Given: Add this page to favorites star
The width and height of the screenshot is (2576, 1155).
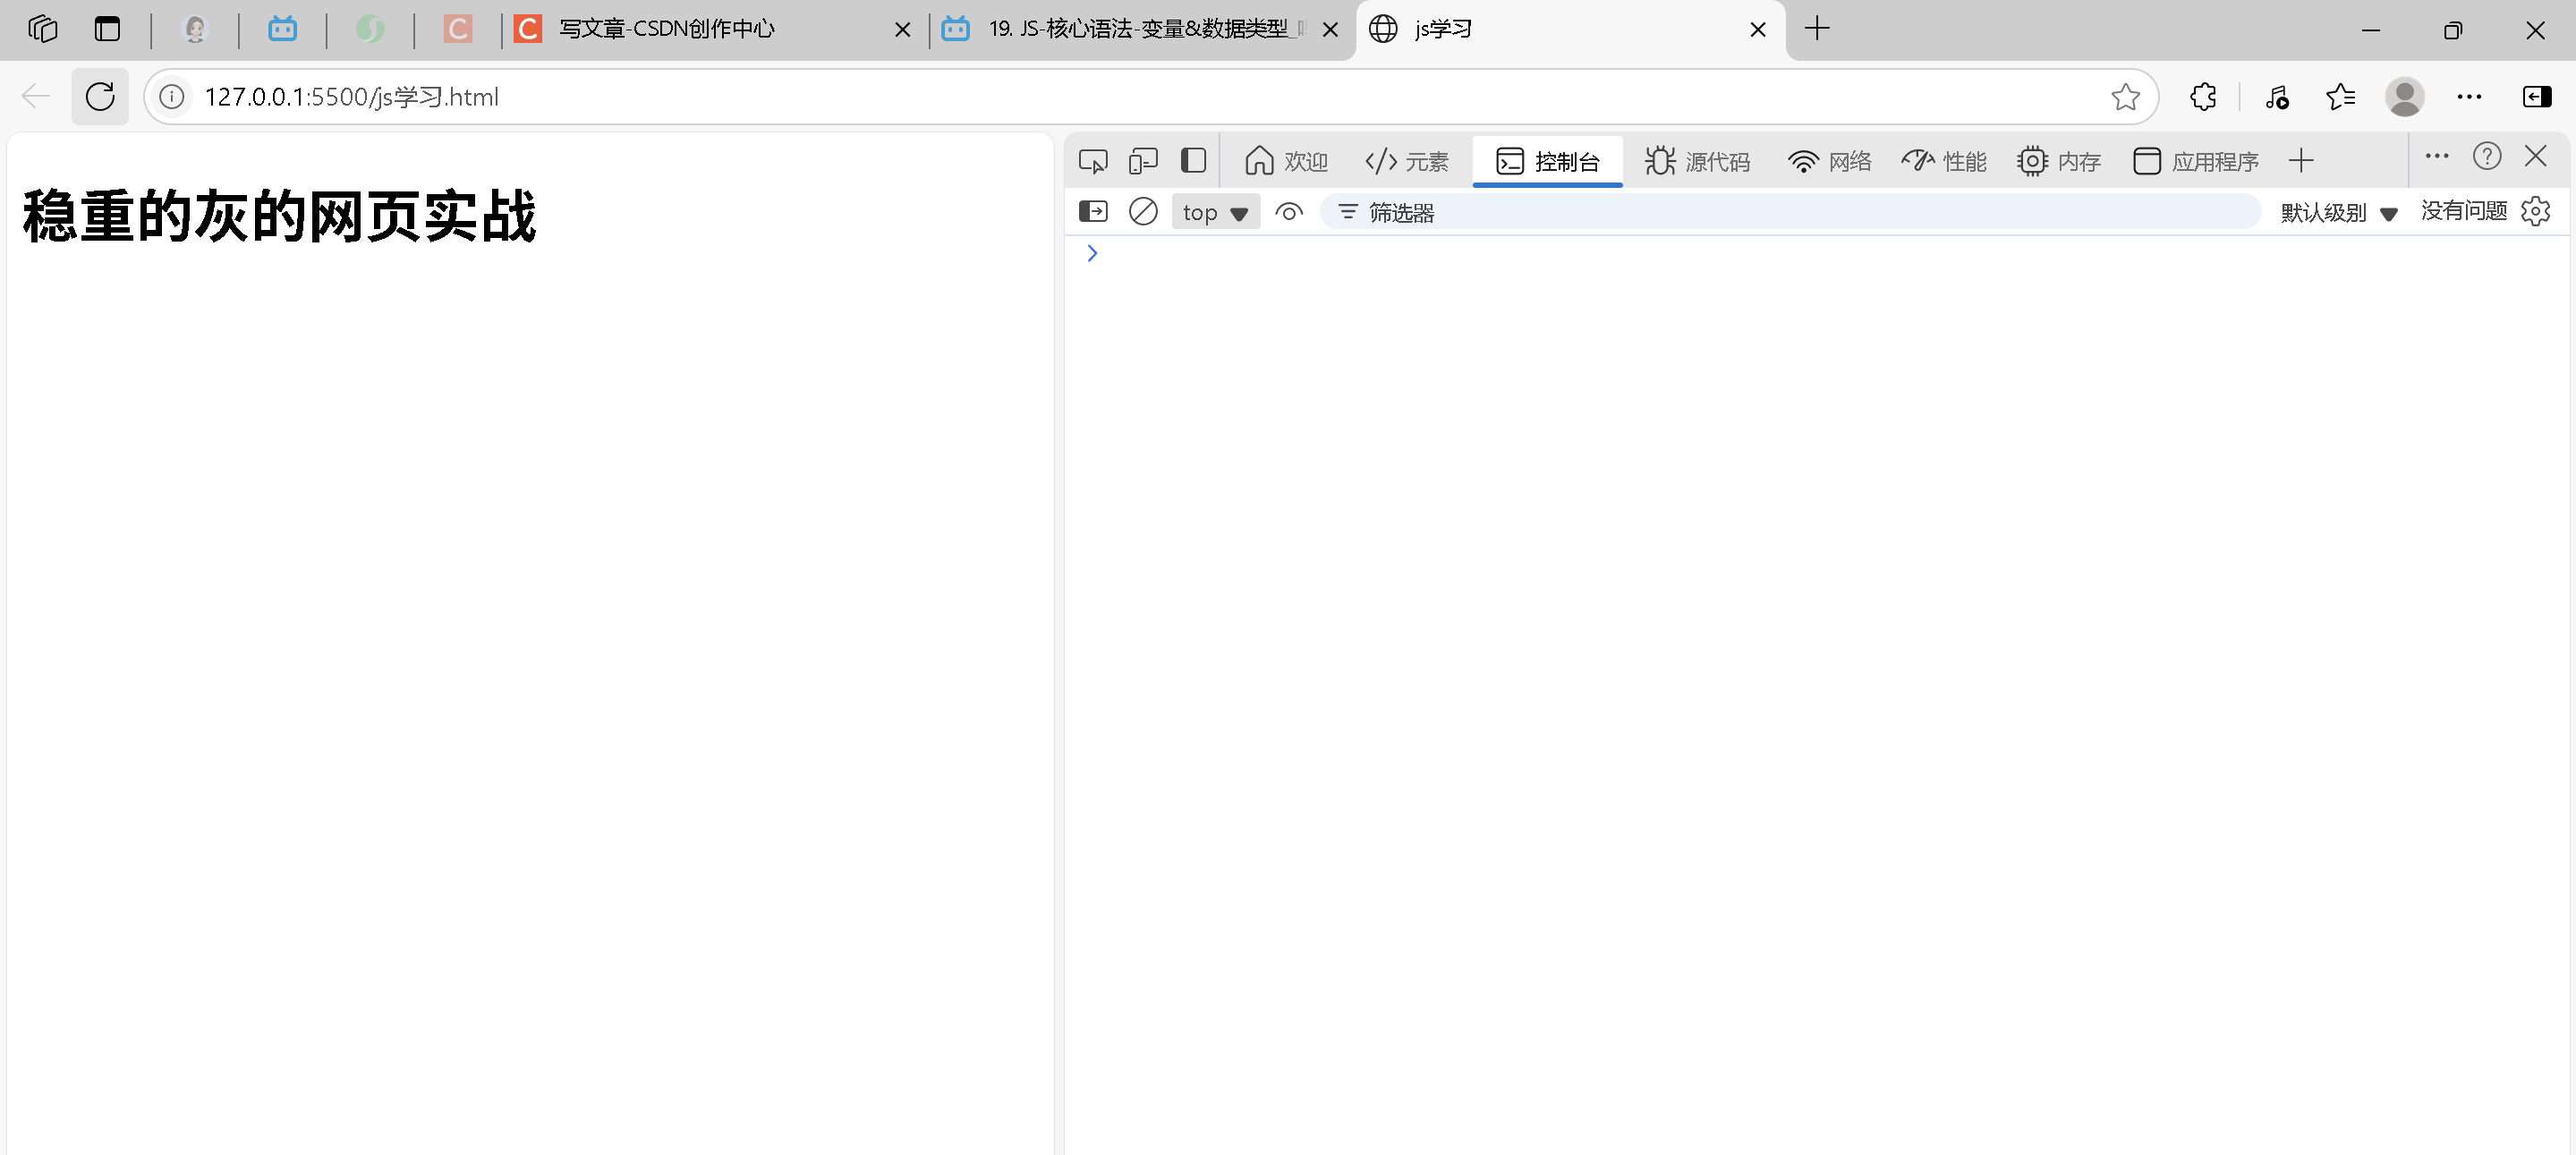Looking at the screenshot, I should click(x=2125, y=97).
